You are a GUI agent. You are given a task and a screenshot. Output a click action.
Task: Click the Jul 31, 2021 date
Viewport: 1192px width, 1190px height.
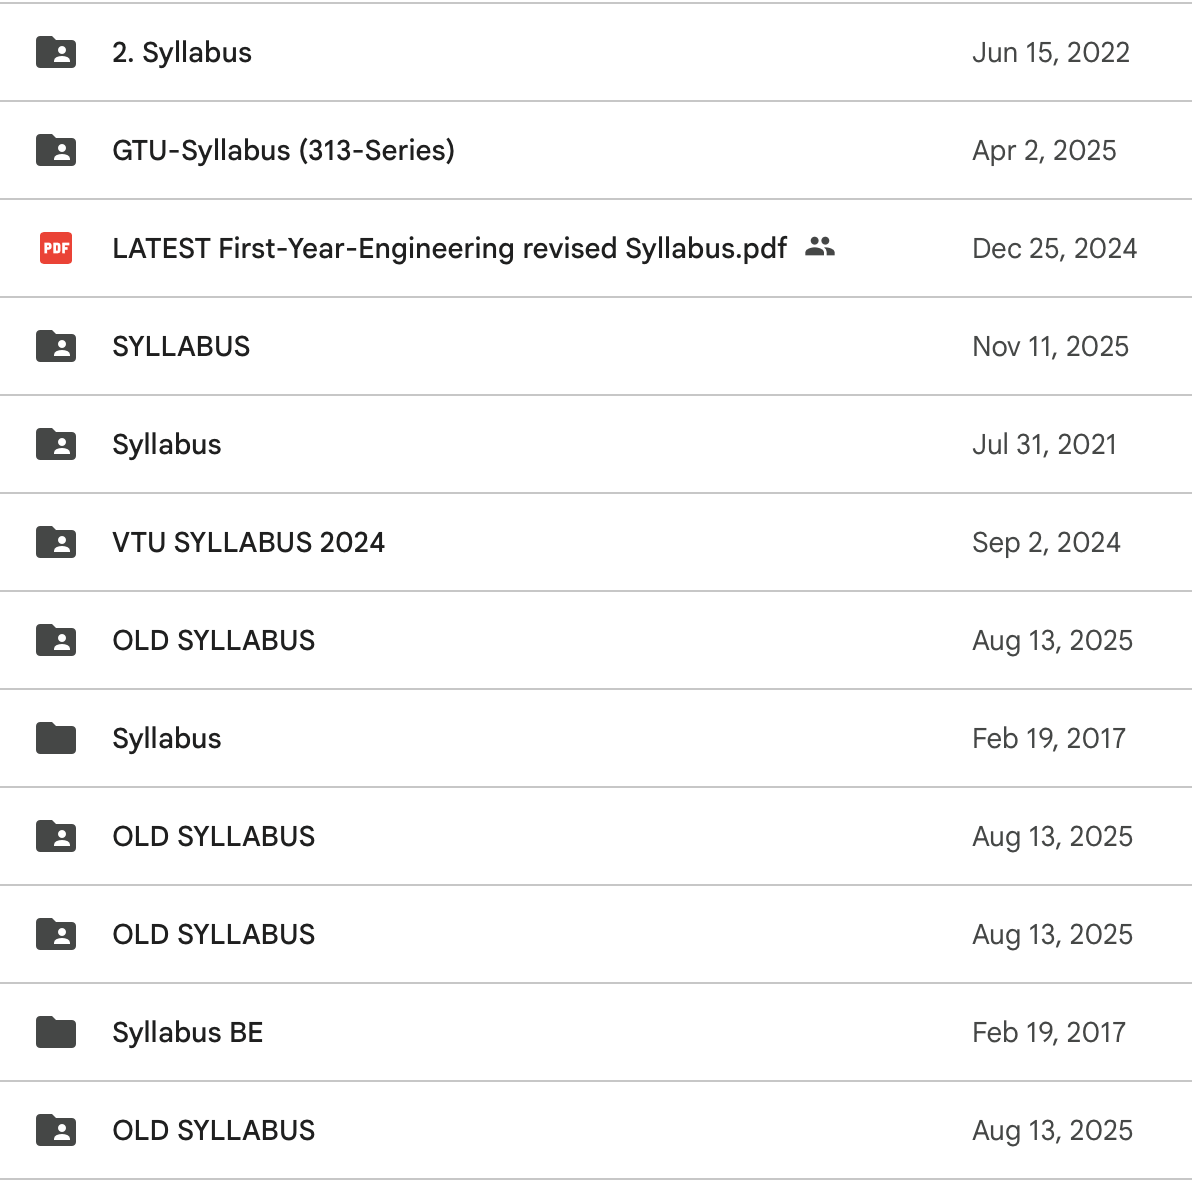tap(1044, 444)
